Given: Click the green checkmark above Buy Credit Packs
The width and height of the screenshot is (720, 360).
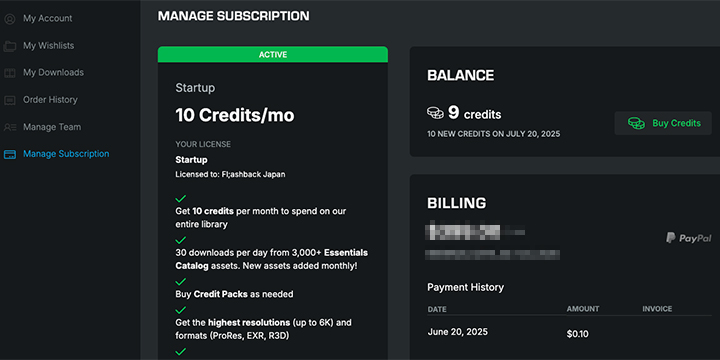Looking at the screenshot, I should [181, 281].
